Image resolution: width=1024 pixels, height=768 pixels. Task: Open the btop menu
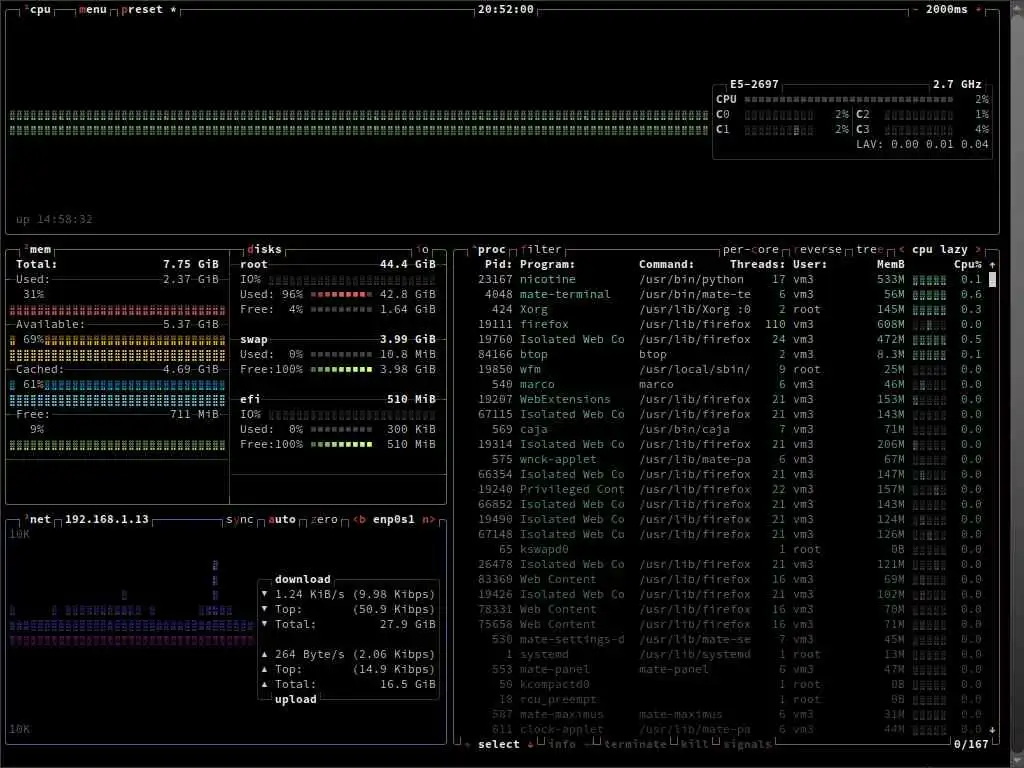click(x=92, y=10)
